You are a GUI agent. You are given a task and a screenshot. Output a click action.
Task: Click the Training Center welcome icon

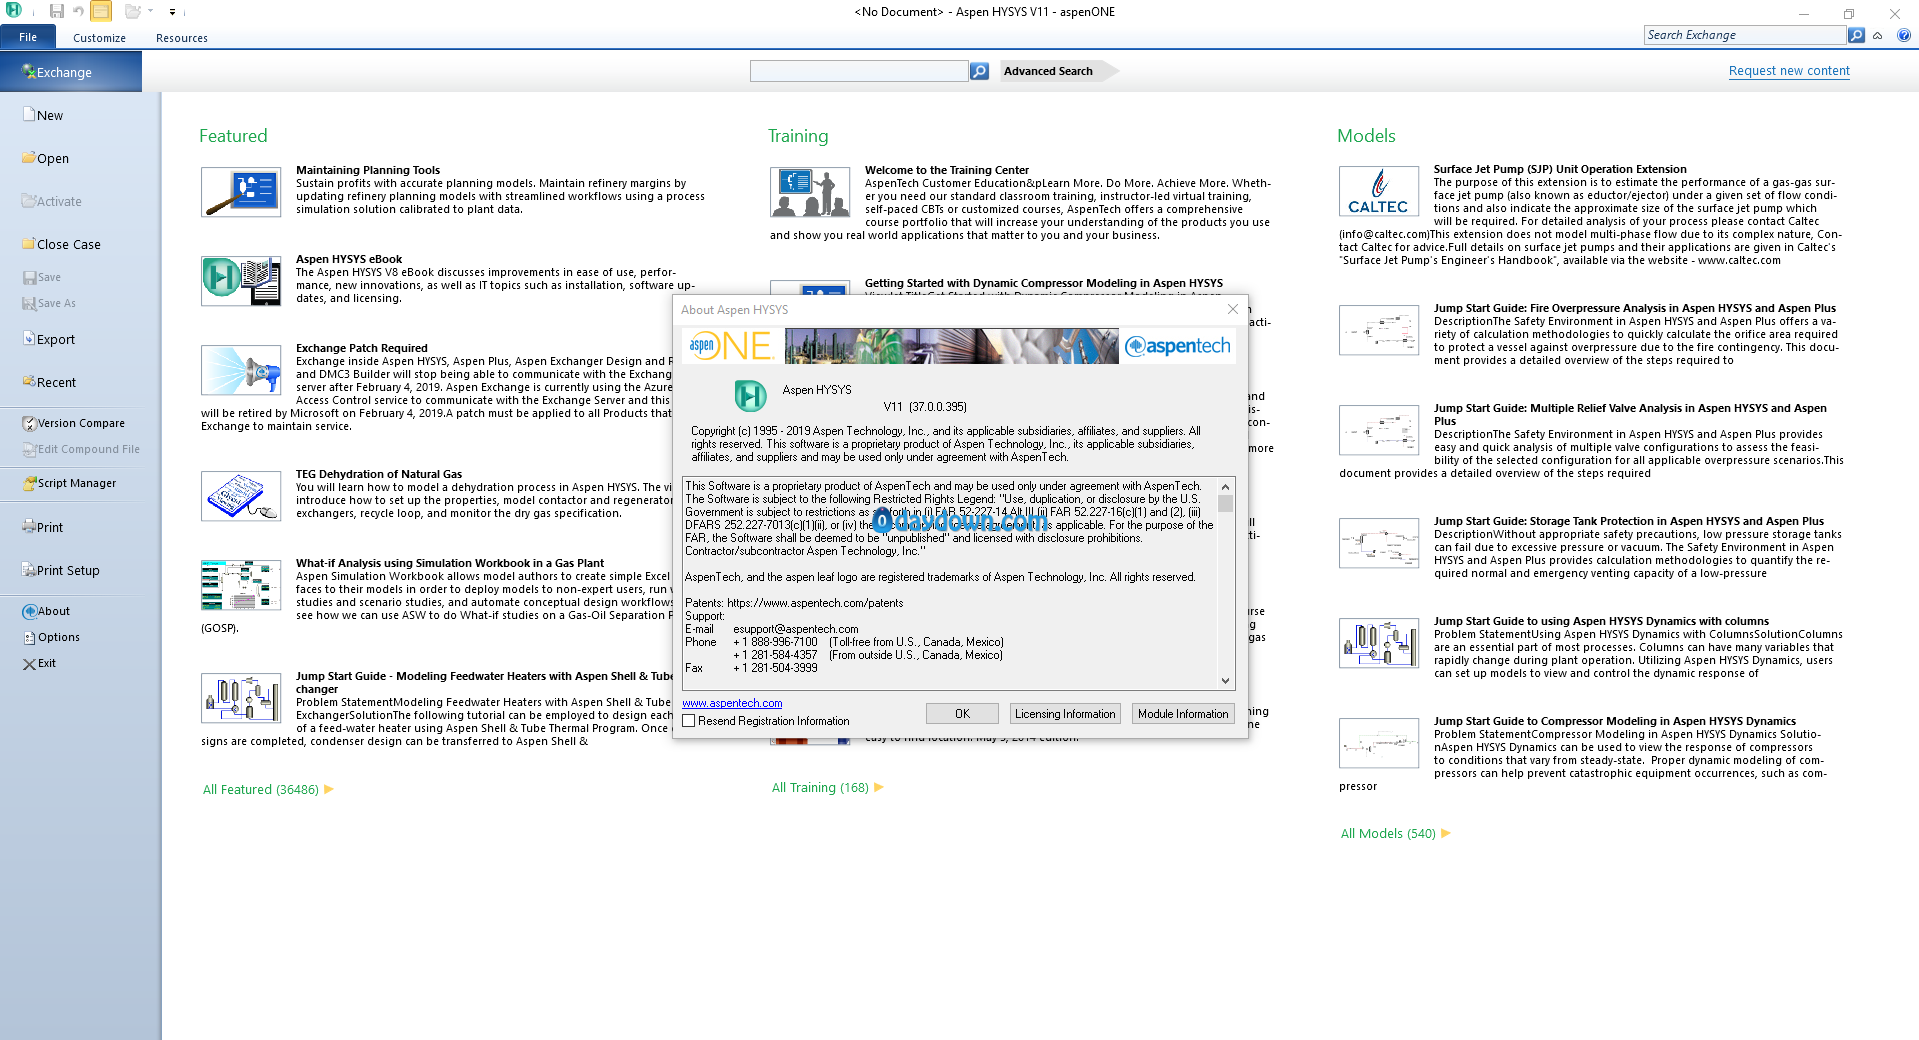click(x=810, y=192)
